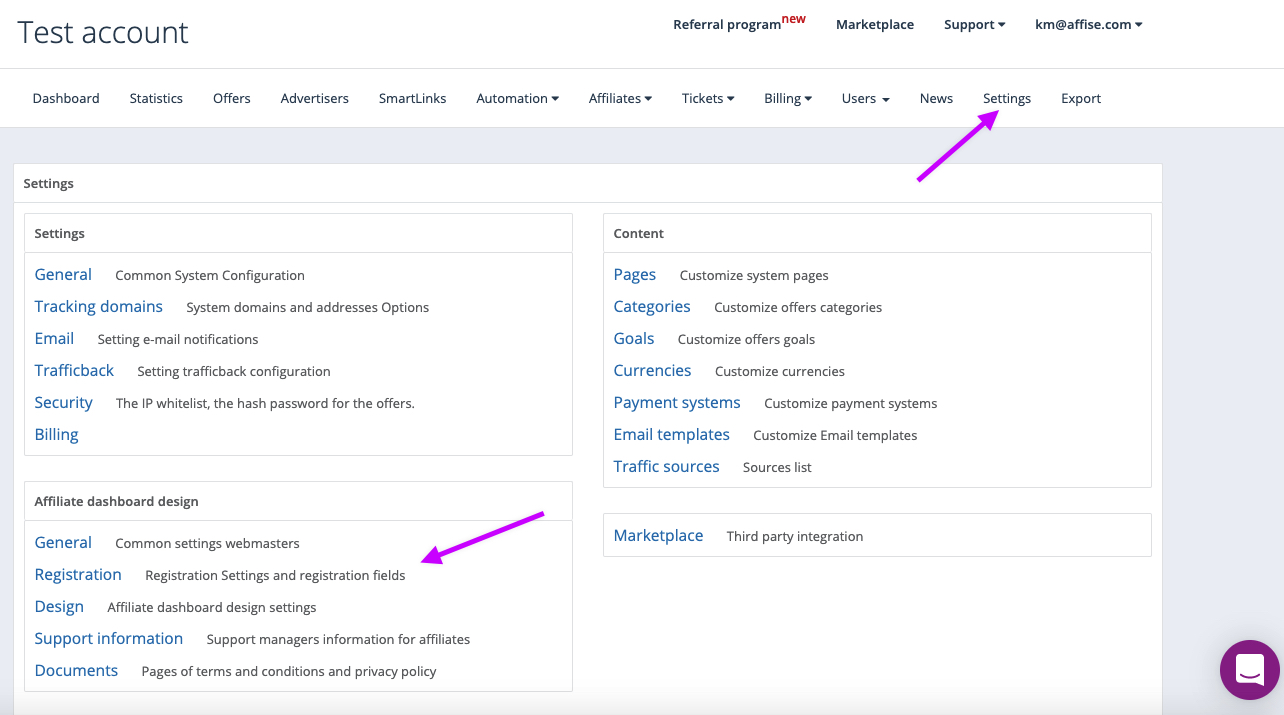The image size is (1284, 715).
Task: Open Registration settings link
Action: (x=78, y=574)
